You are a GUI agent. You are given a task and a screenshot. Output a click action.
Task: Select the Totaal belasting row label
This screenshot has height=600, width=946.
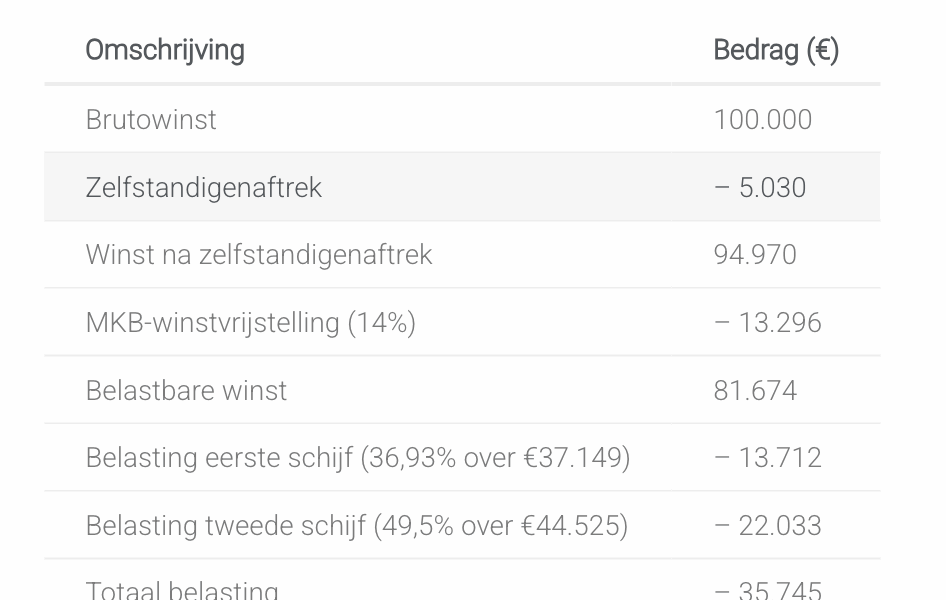point(182,589)
